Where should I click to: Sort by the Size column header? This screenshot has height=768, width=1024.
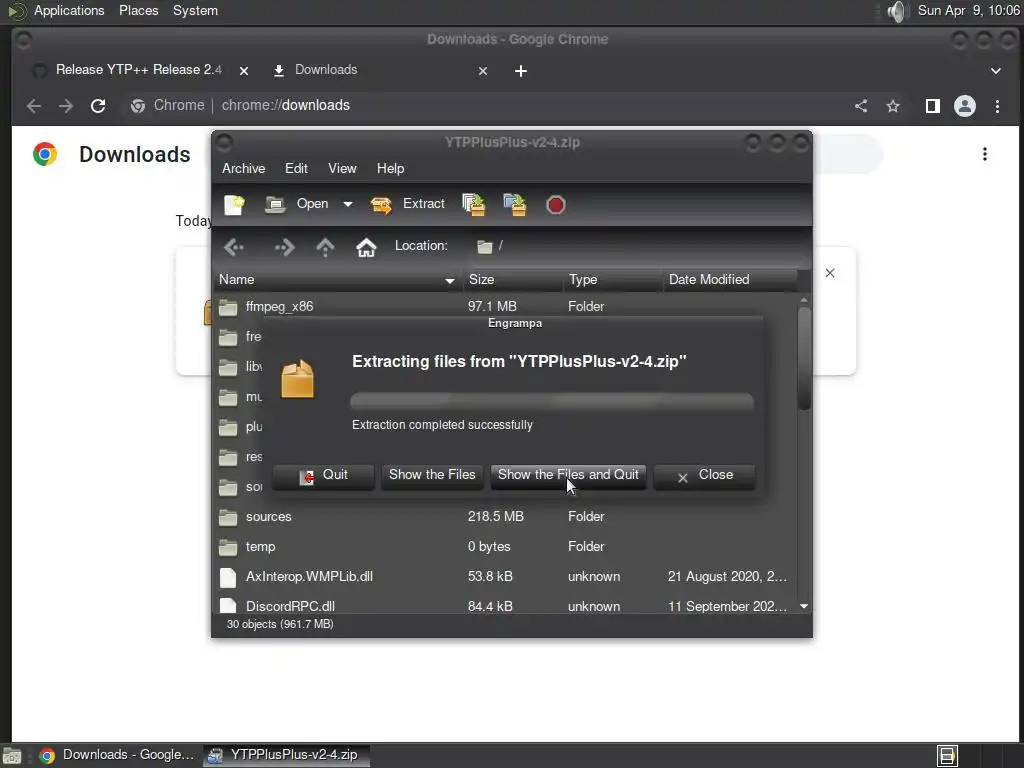click(x=513, y=280)
